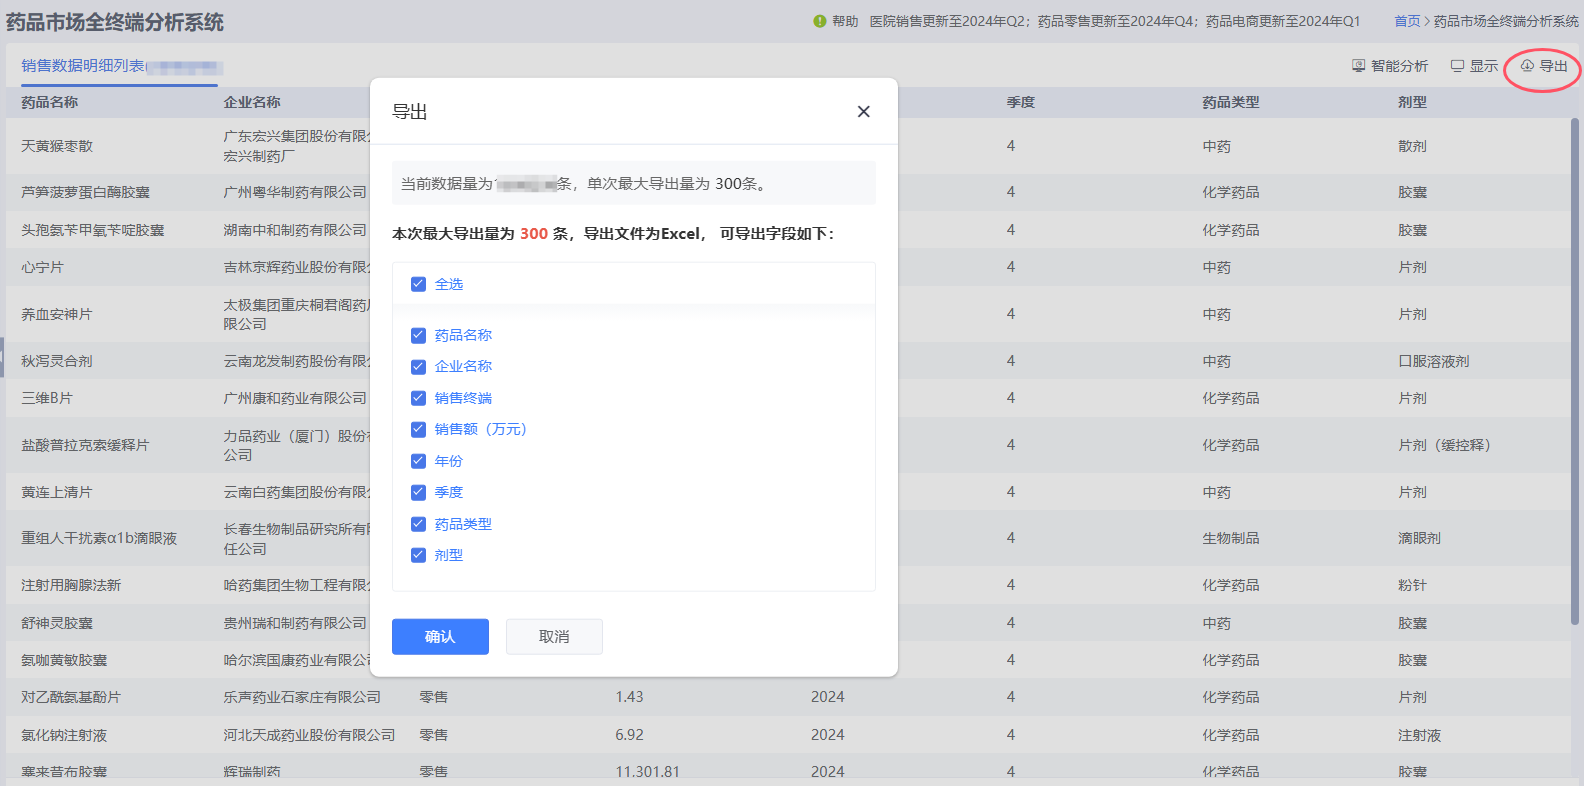Viewport: 1584px width, 786px height.
Task: Toggle the 销售终端 field checkbox
Action: coord(418,398)
